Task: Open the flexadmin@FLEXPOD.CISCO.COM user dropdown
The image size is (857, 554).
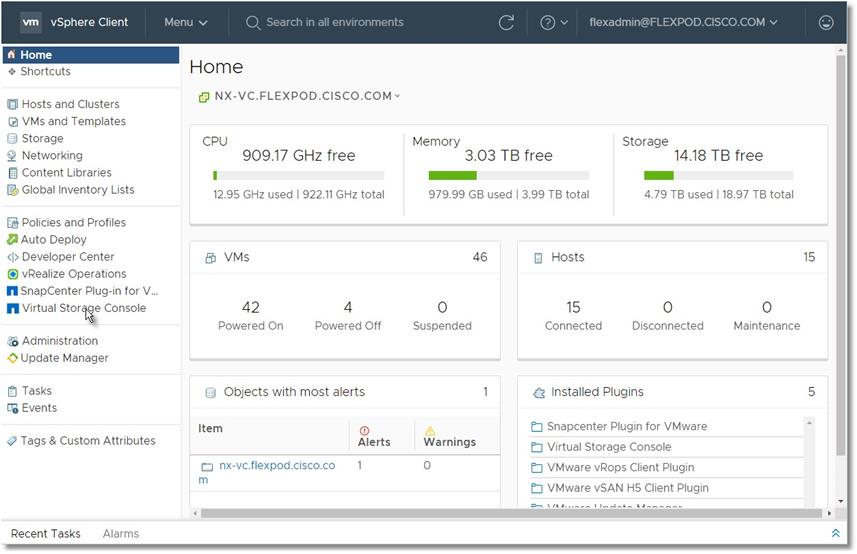Action: click(x=683, y=22)
